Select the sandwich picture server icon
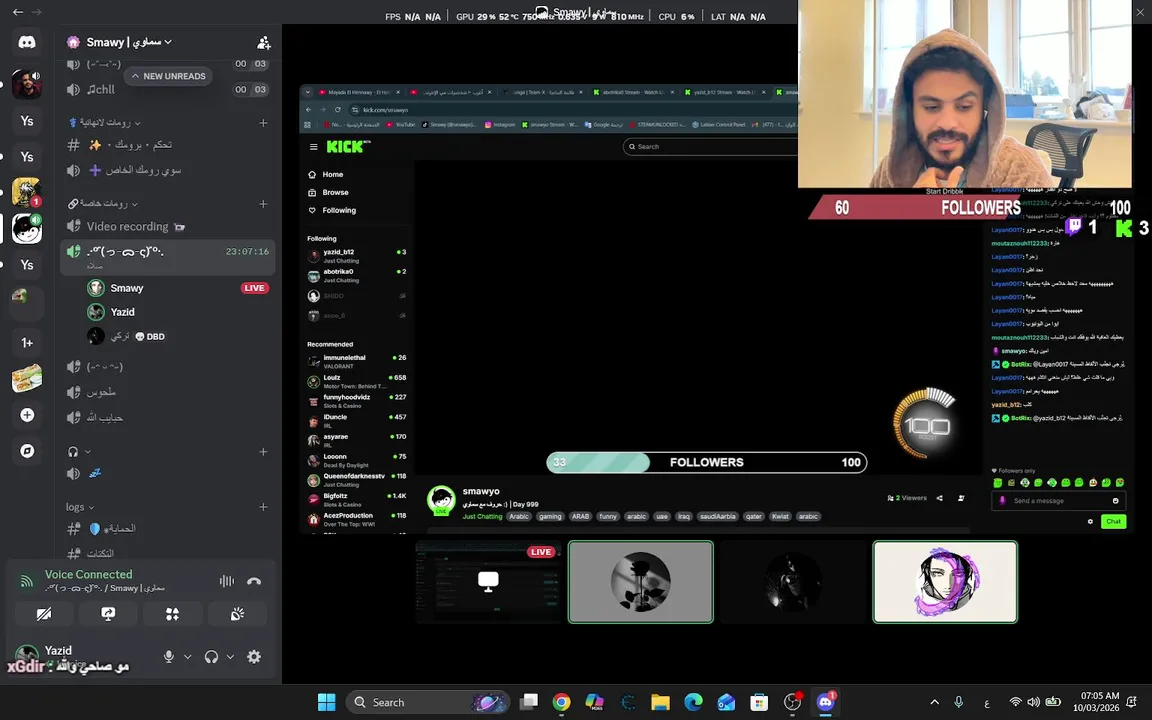The height and width of the screenshot is (720, 1152). pos(27,378)
